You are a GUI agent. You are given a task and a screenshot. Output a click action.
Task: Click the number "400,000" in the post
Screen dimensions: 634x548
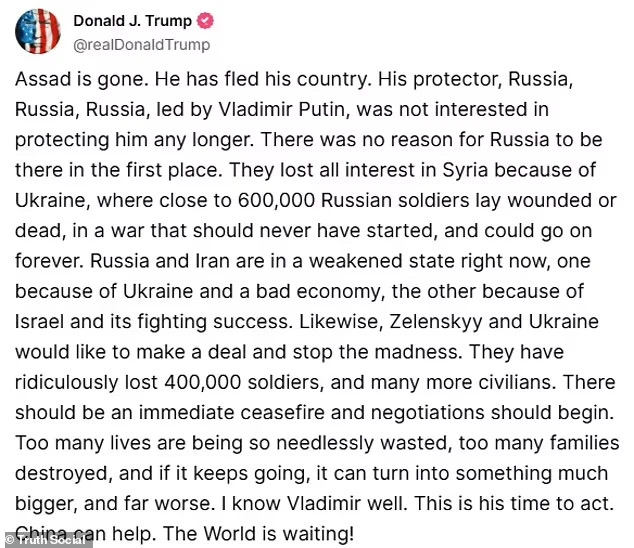tap(203, 383)
